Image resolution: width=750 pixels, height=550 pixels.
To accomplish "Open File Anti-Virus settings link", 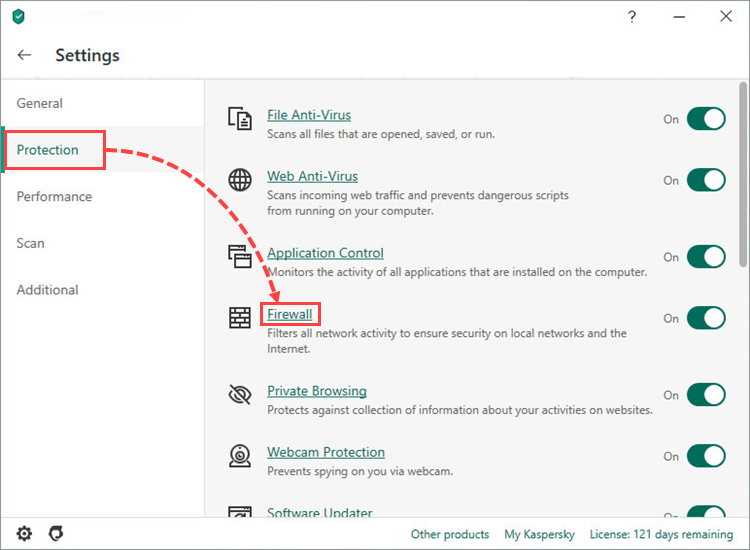I will click(309, 115).
